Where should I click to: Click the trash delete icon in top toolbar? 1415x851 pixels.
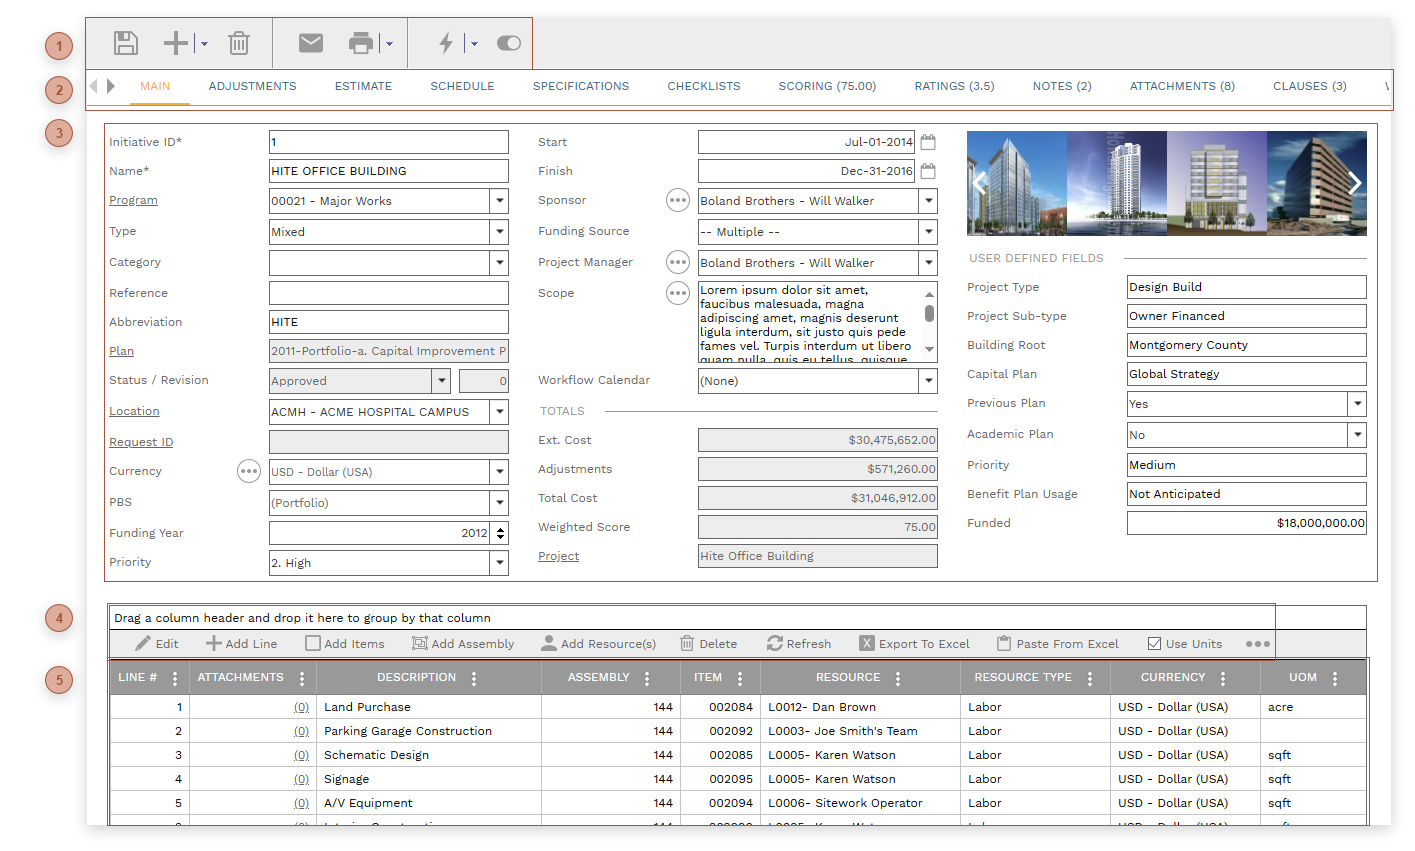point(238,43)
